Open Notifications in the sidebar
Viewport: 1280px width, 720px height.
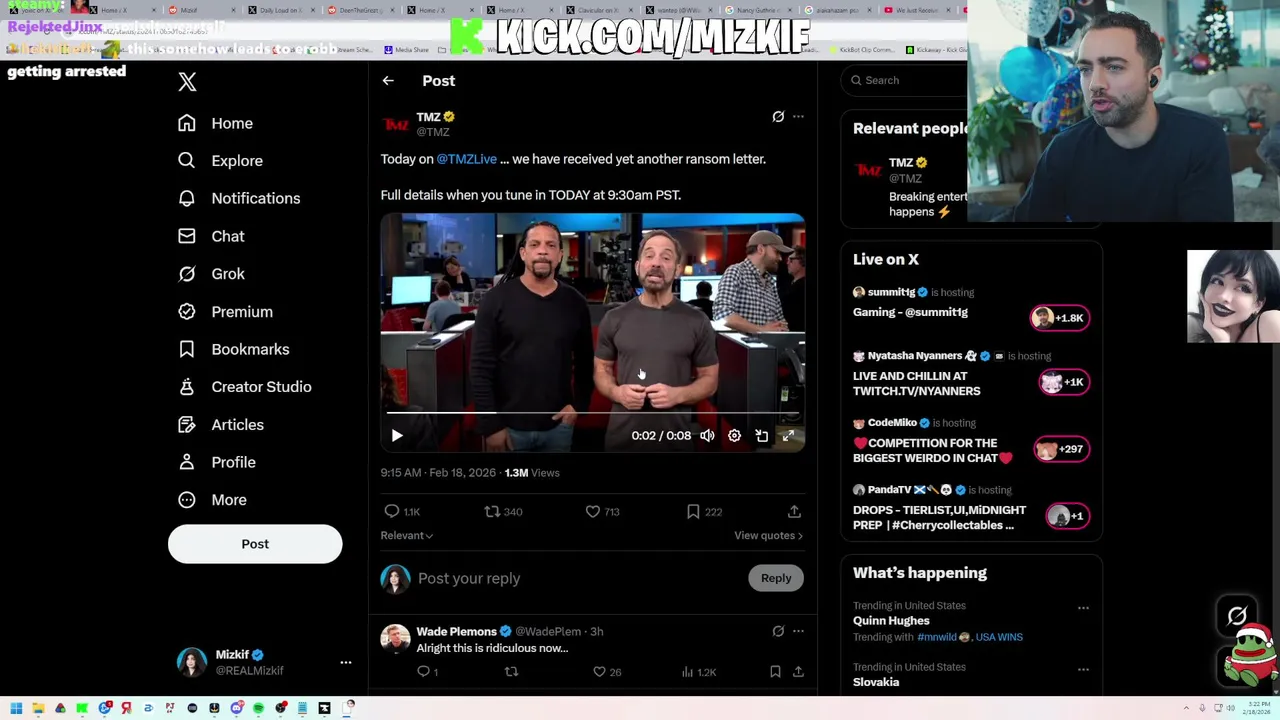(239, 198)
